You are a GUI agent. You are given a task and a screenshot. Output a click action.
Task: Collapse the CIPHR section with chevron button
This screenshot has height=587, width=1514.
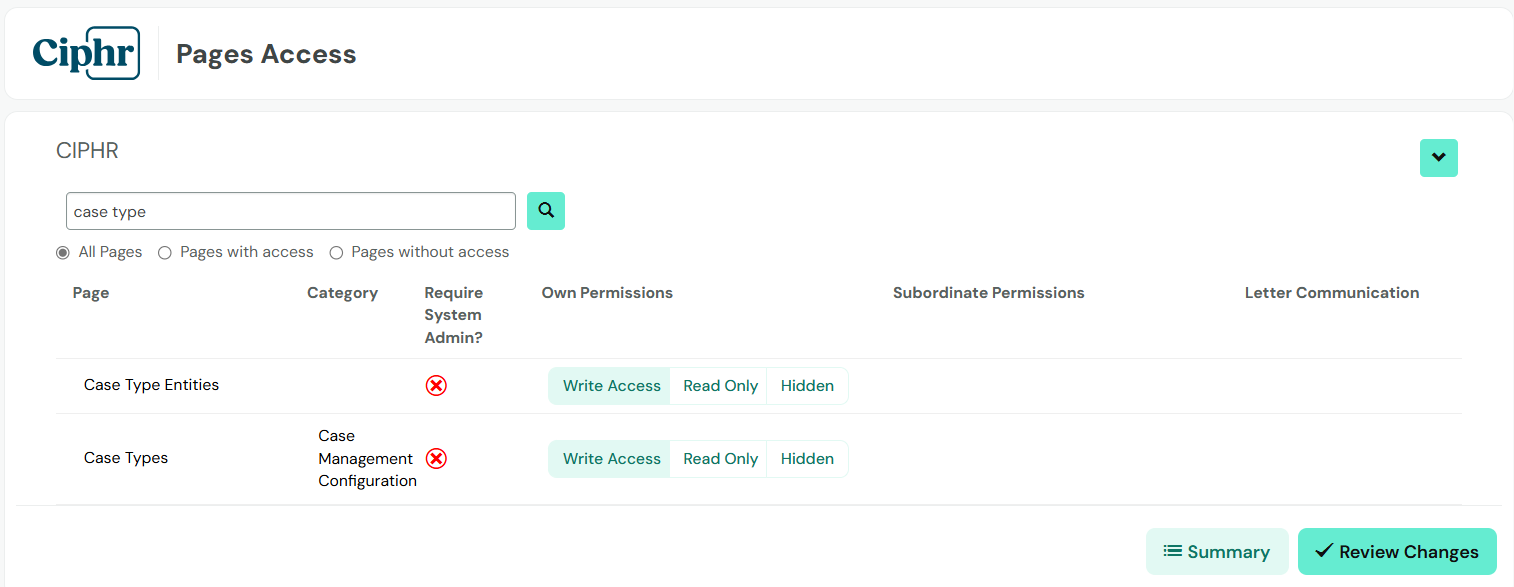1439,158
